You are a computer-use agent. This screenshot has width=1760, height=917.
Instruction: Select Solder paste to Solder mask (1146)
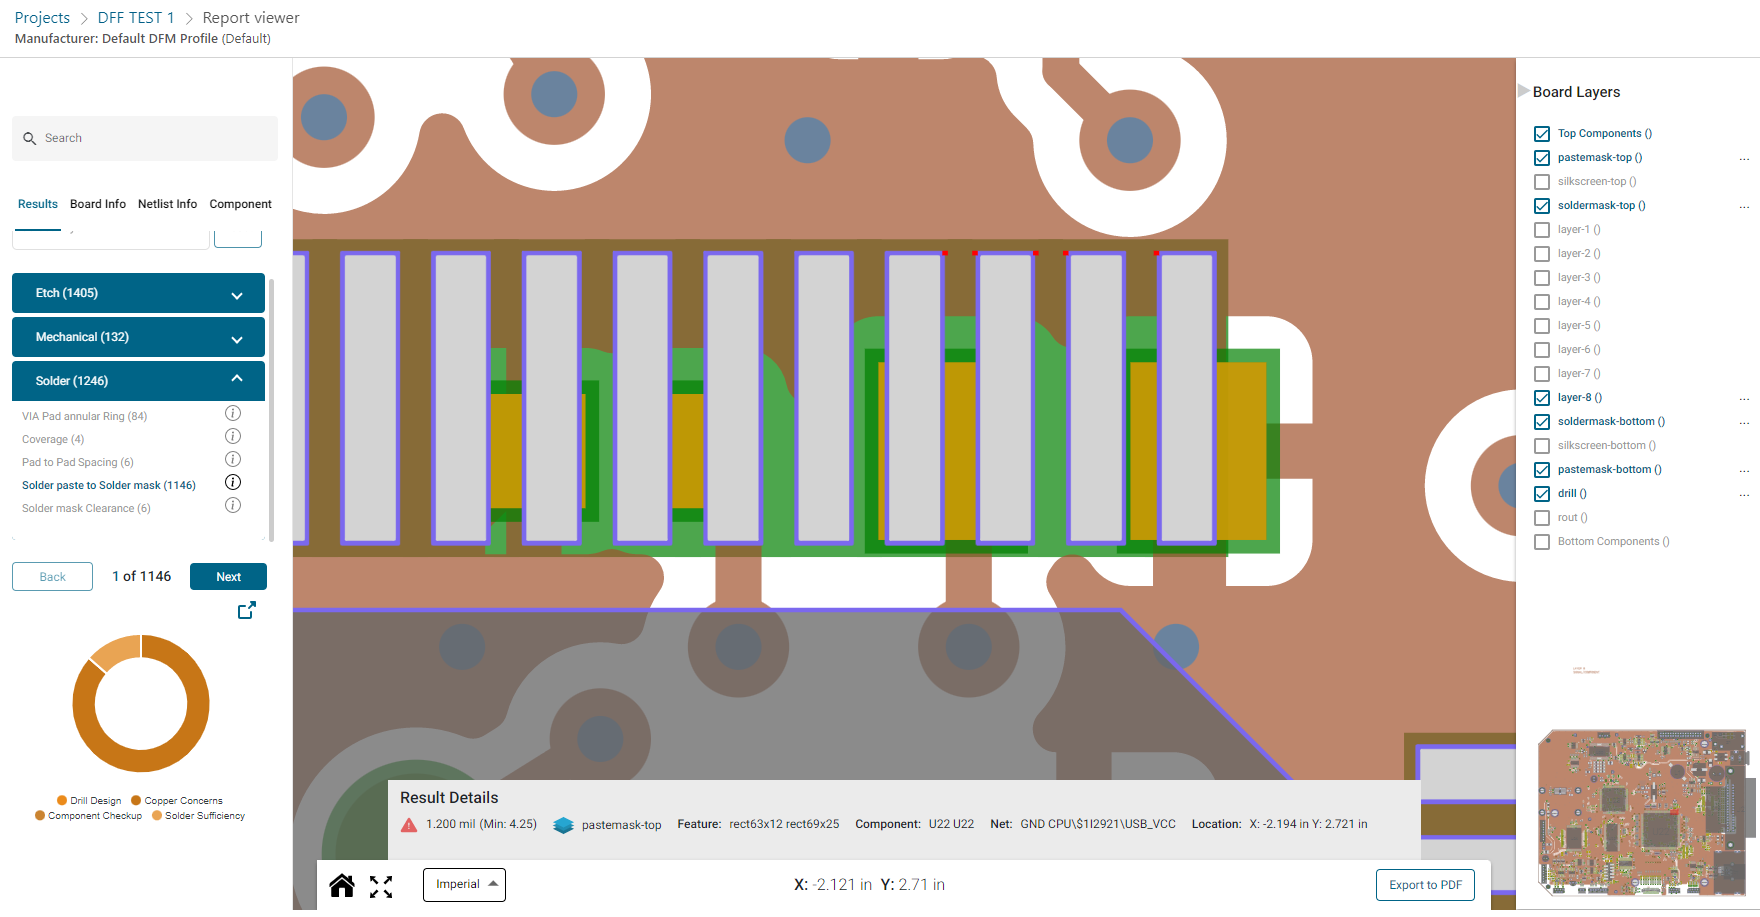[109, 485]
